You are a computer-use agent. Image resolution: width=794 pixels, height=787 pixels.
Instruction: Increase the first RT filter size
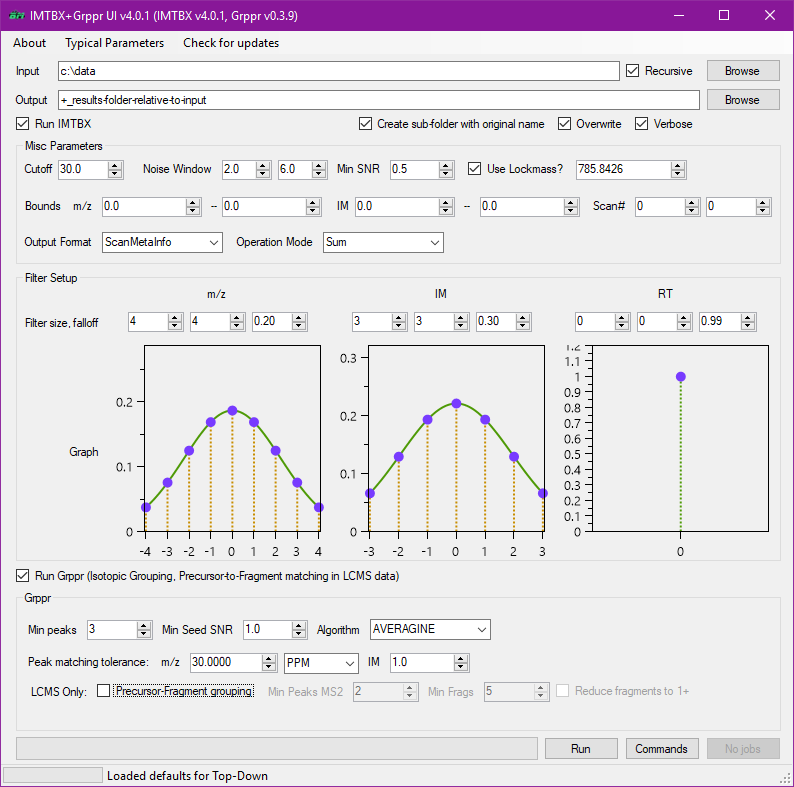622,317
